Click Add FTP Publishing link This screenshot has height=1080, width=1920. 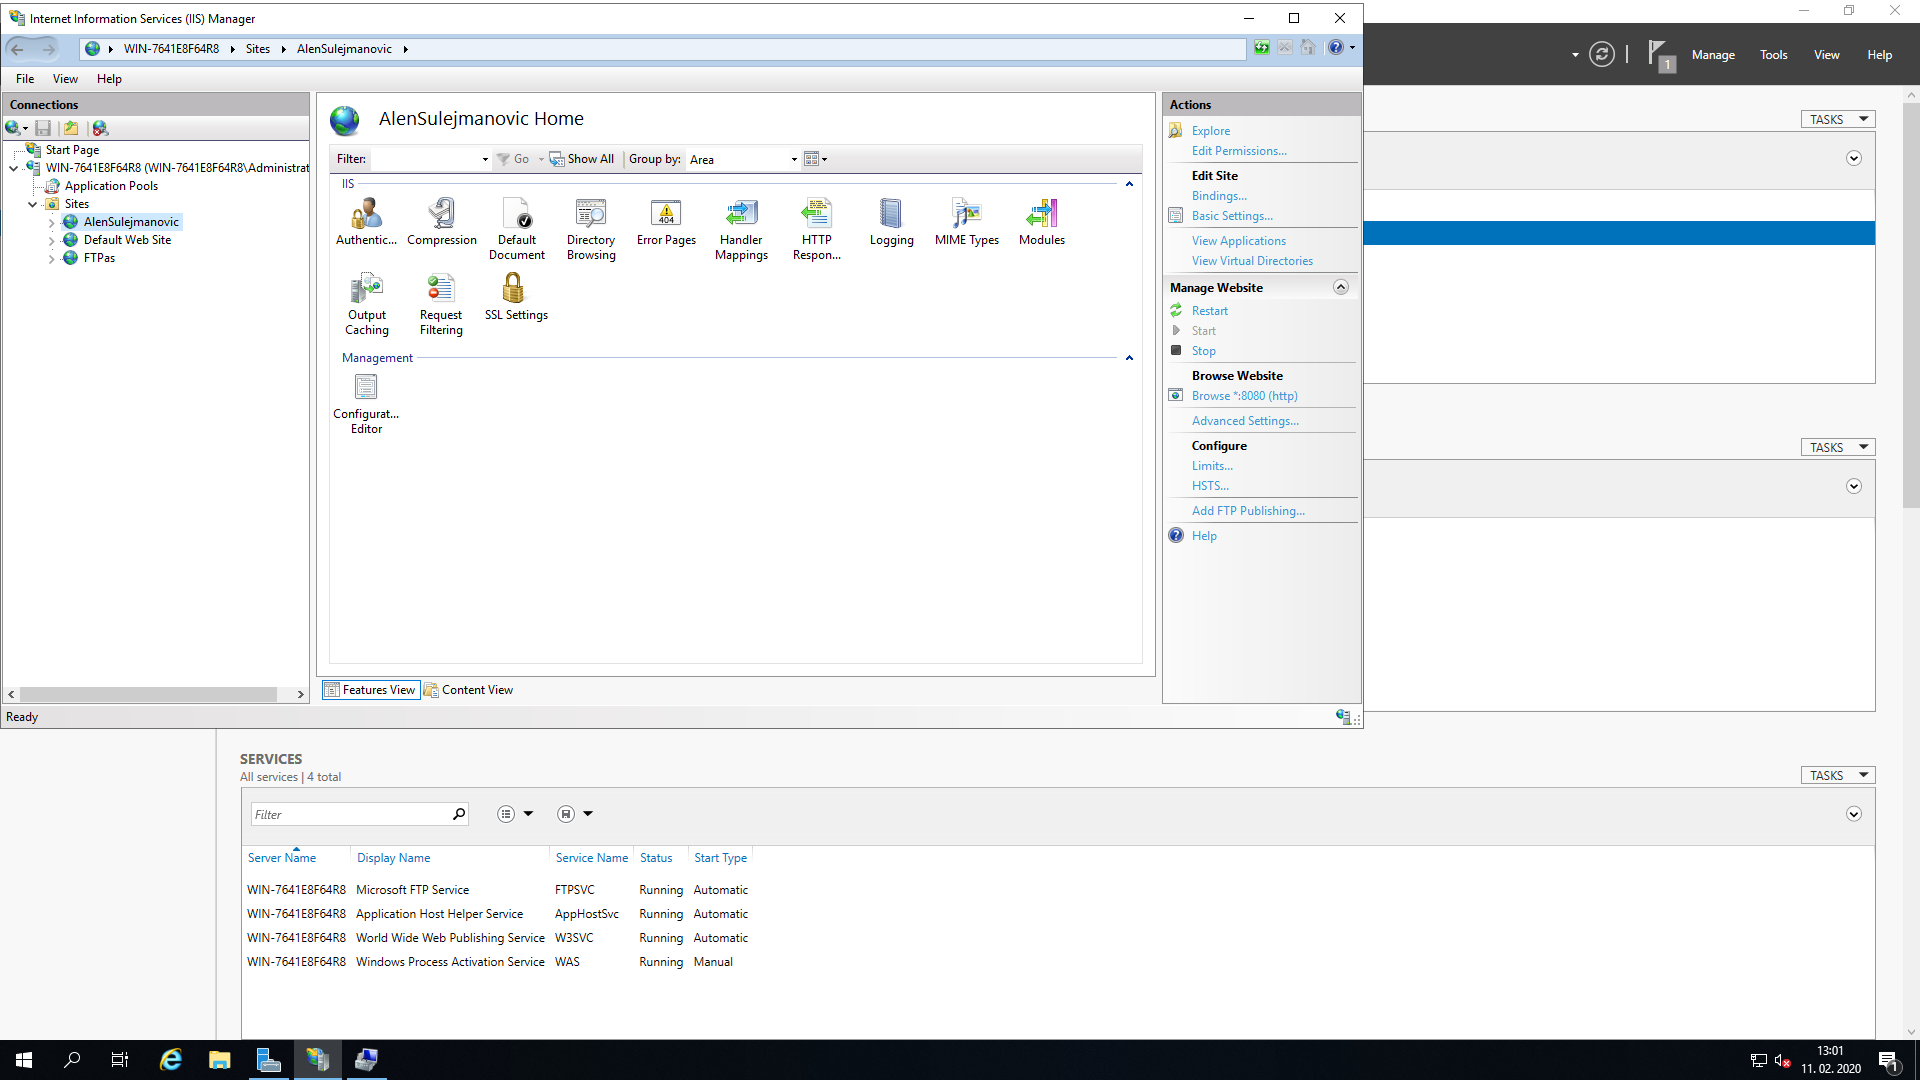click(1247, 511)
